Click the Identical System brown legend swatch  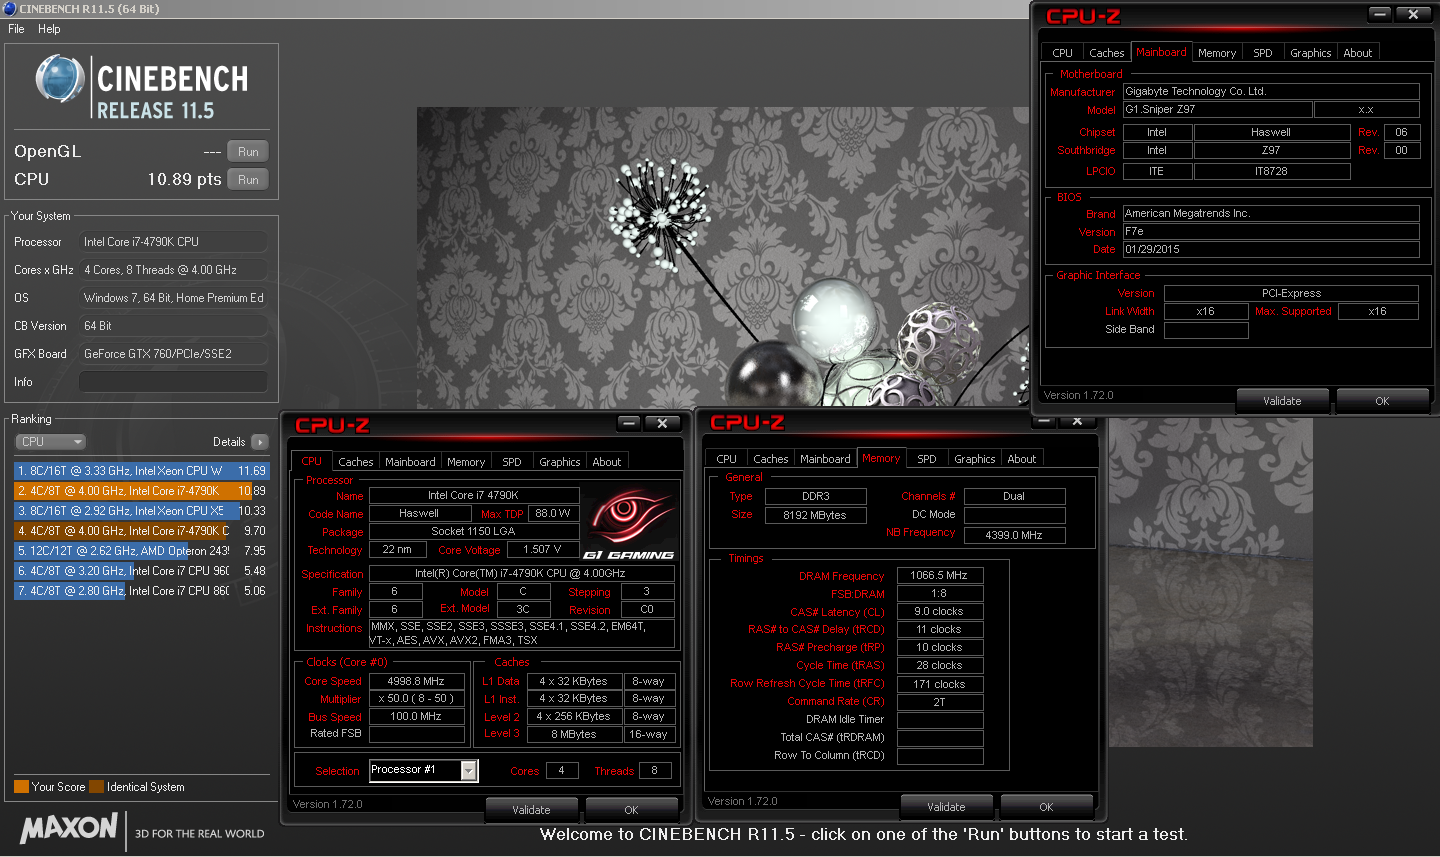click(96, 787)
